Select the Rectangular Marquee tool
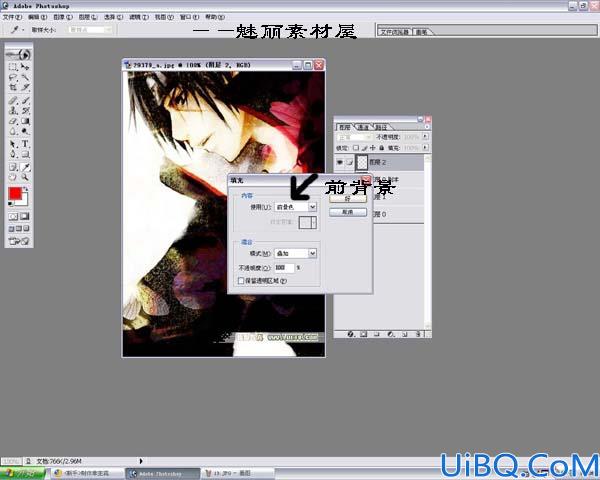 click(x=13, y=67)
